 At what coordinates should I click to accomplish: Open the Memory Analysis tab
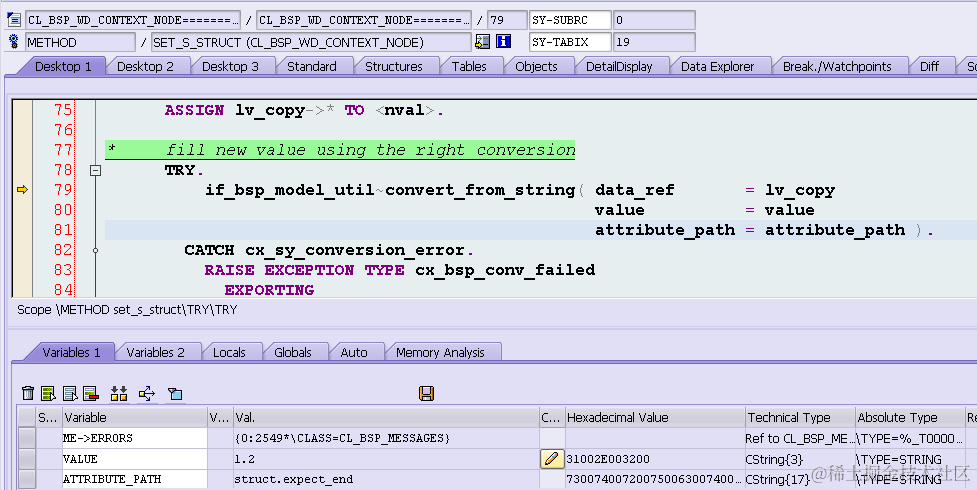click(440, 352)
